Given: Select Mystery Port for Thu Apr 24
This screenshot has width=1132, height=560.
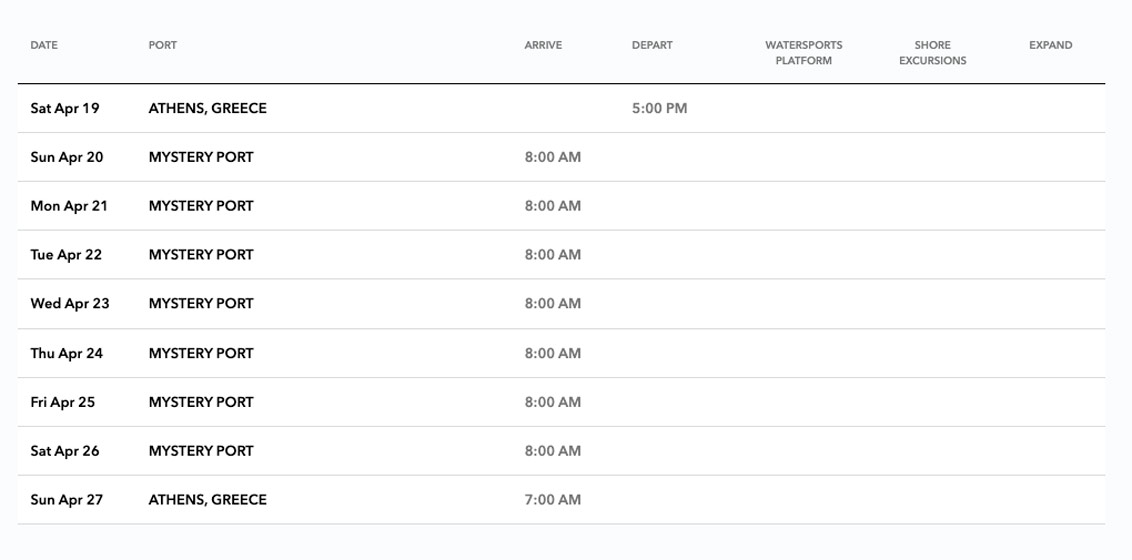Looking at the screenshot, I should (x=201, y=353).
